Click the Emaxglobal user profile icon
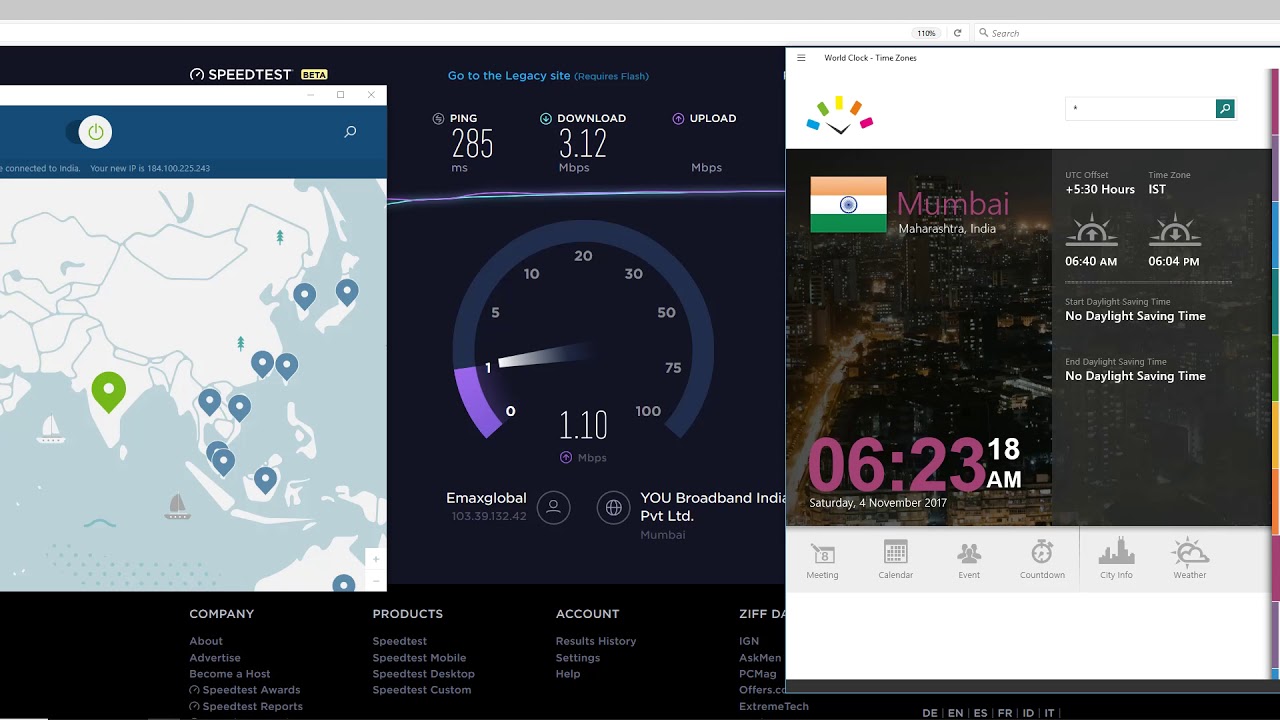Image resolution: width=1280 pixels, height=720 pixels. point(553,507)
